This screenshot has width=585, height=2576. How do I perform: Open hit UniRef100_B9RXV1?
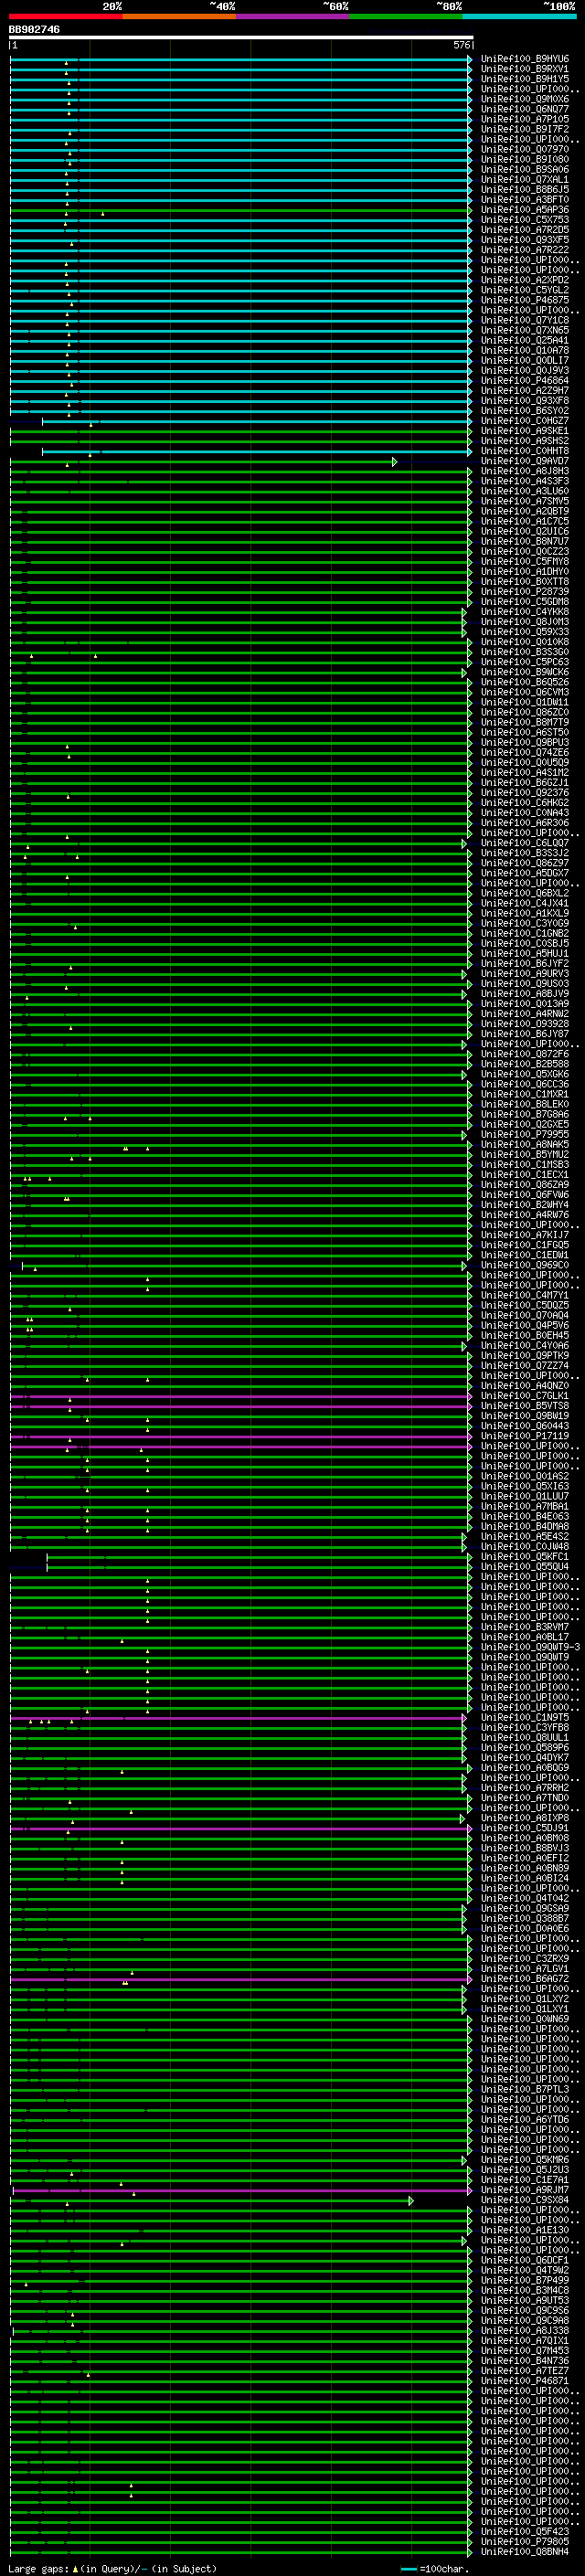coord(525,69)
